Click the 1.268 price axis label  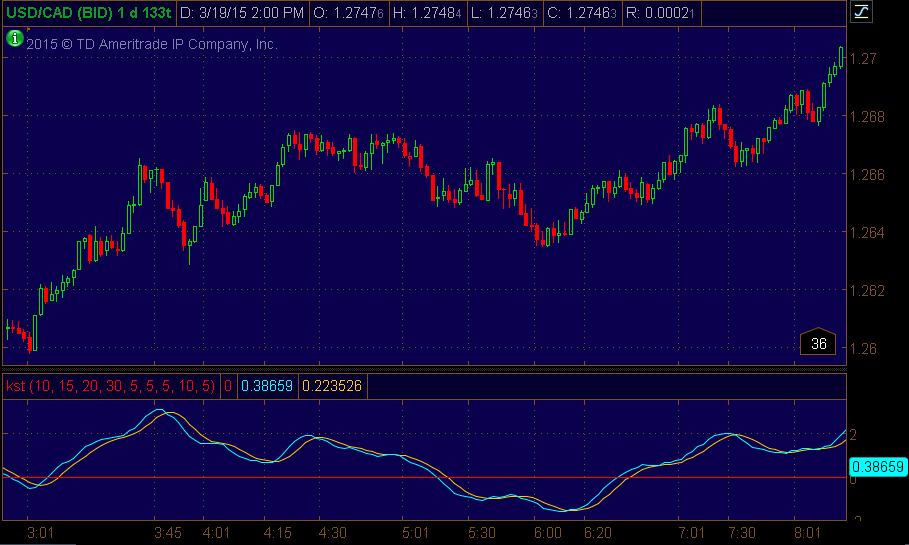[869, 116]
